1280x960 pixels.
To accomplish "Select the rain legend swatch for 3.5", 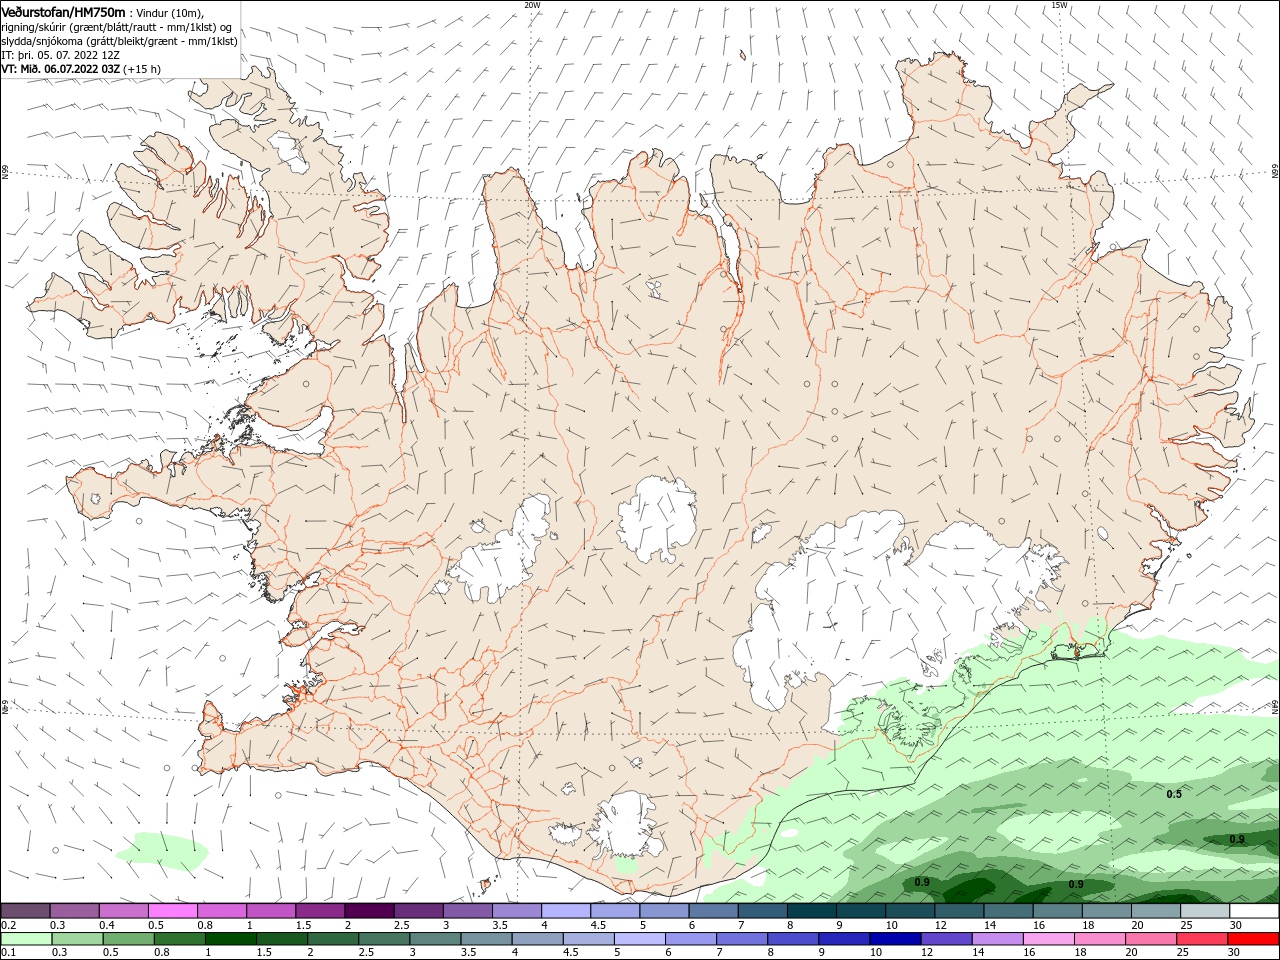I will [x=486, y=939].
